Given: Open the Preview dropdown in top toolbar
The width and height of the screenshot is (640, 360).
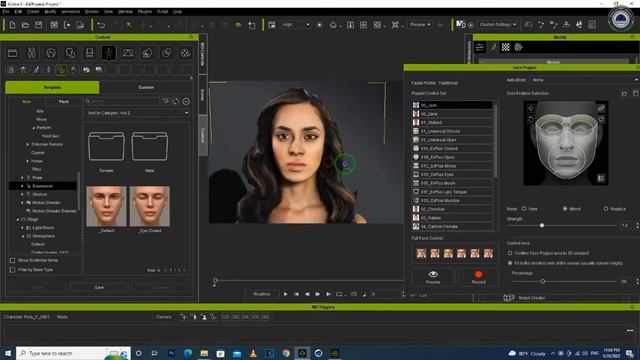Looking at the screenshot, I should 420,25.
